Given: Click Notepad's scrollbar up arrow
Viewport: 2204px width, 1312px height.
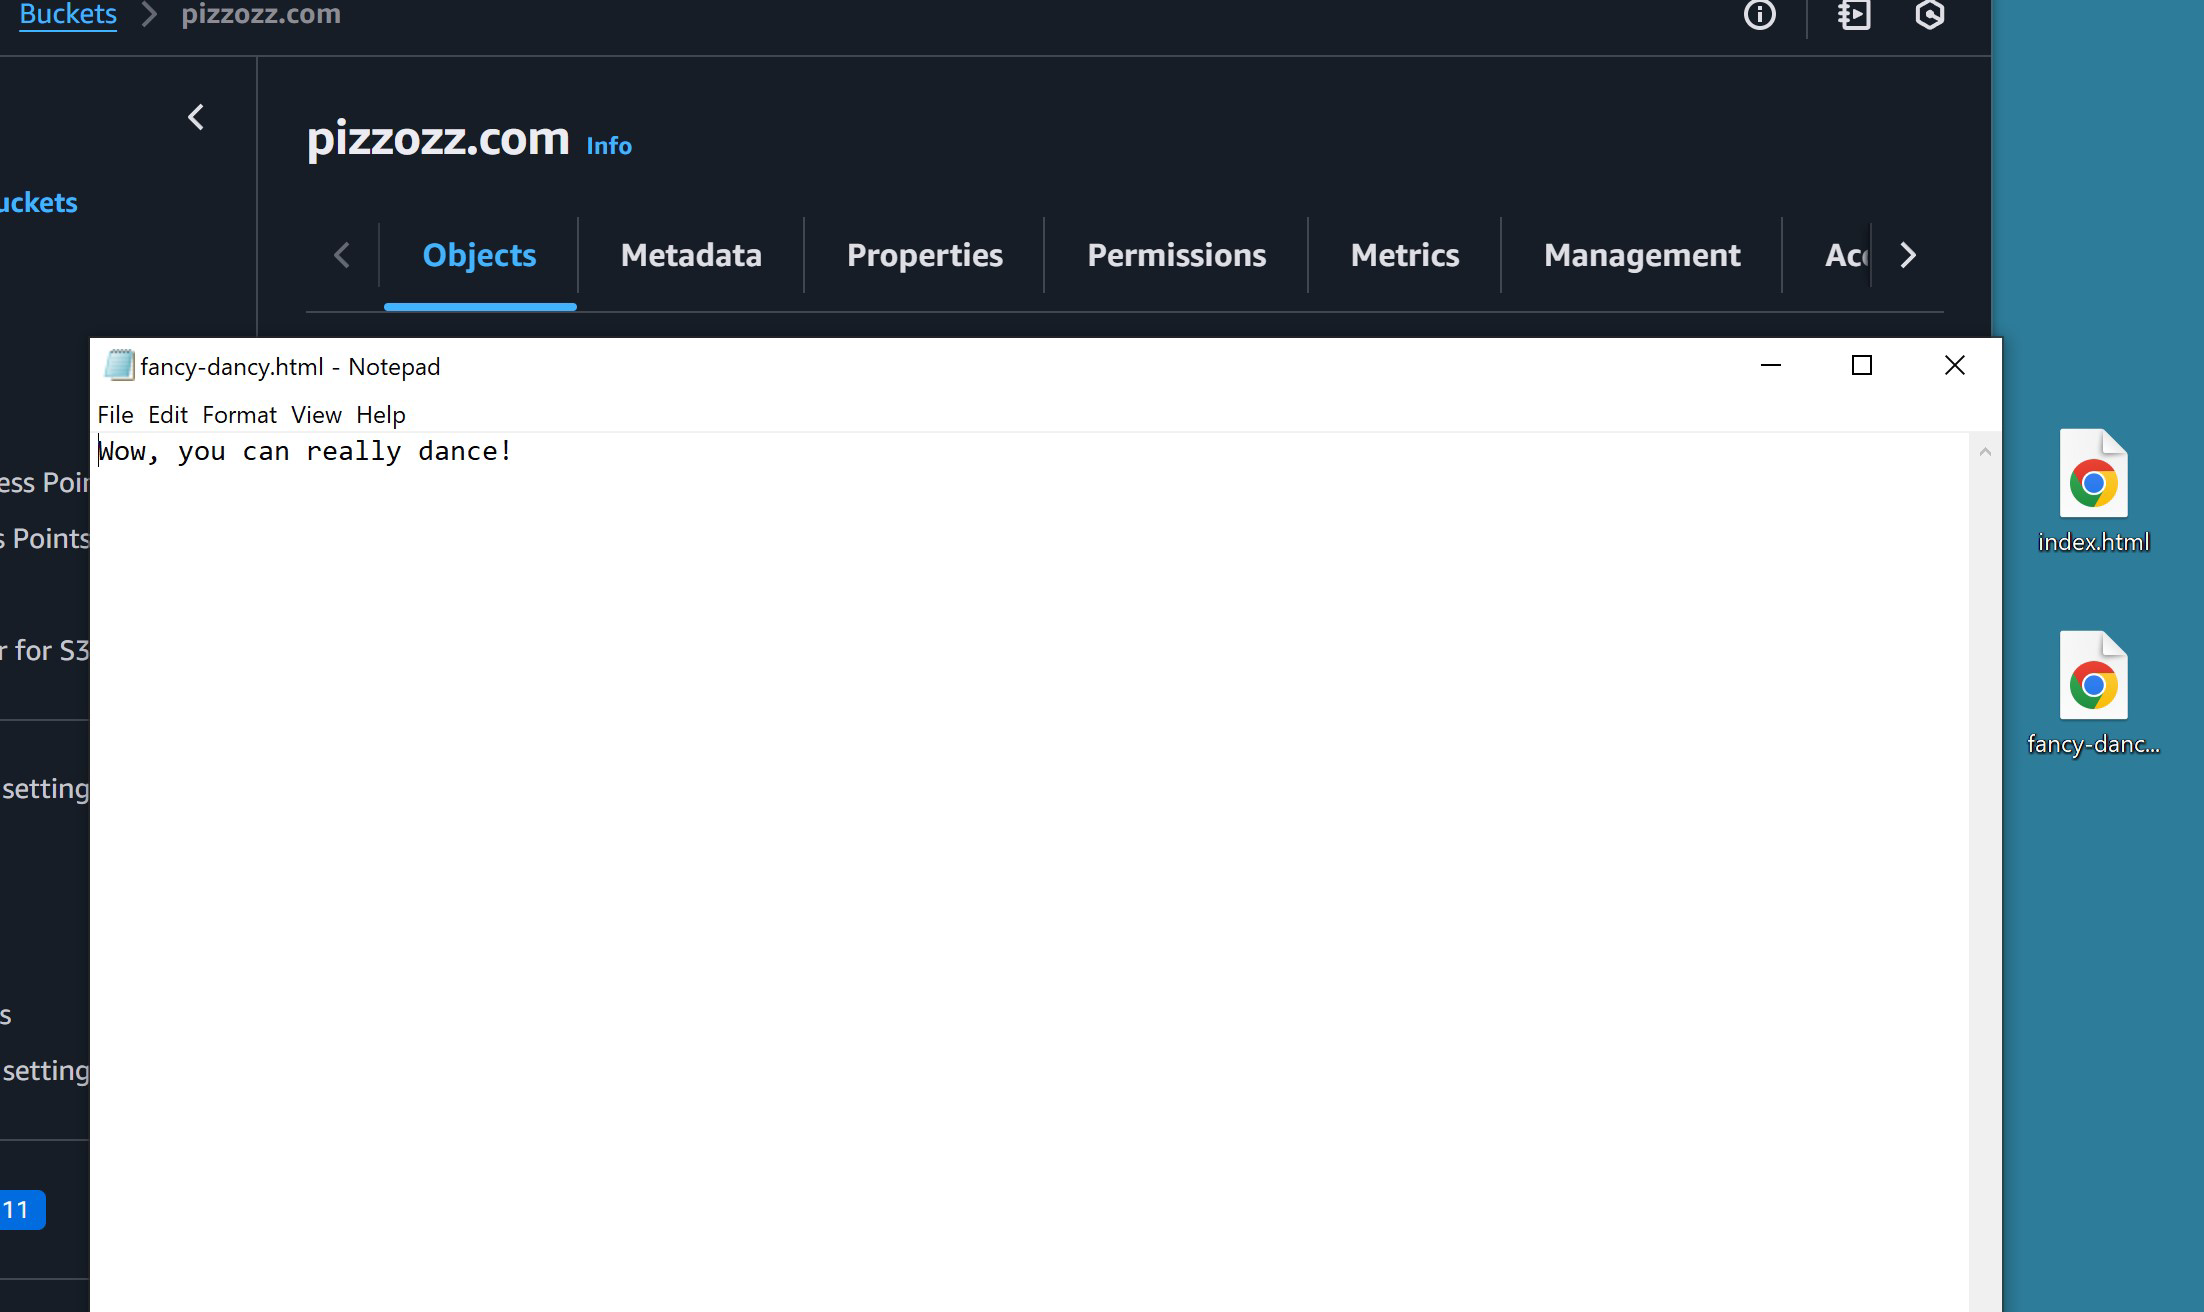Looking at the screenshot, I should click(x=1985, y=452).
